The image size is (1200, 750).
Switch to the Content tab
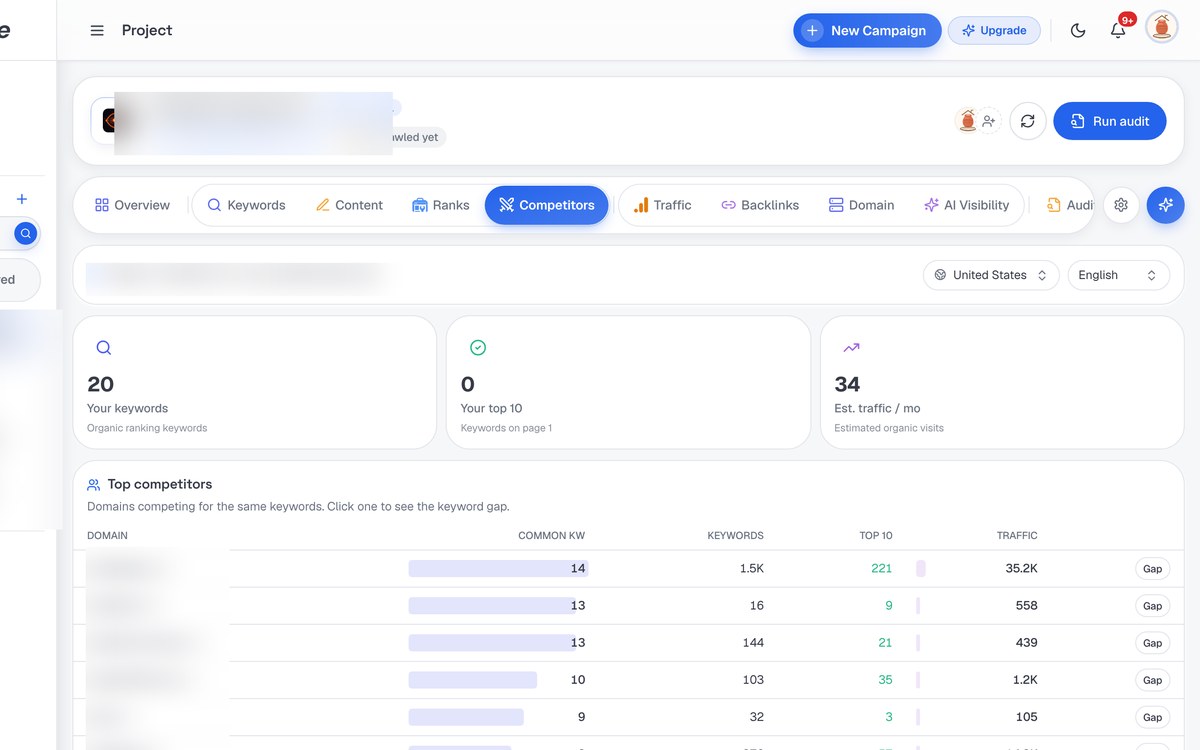point(349,205)
